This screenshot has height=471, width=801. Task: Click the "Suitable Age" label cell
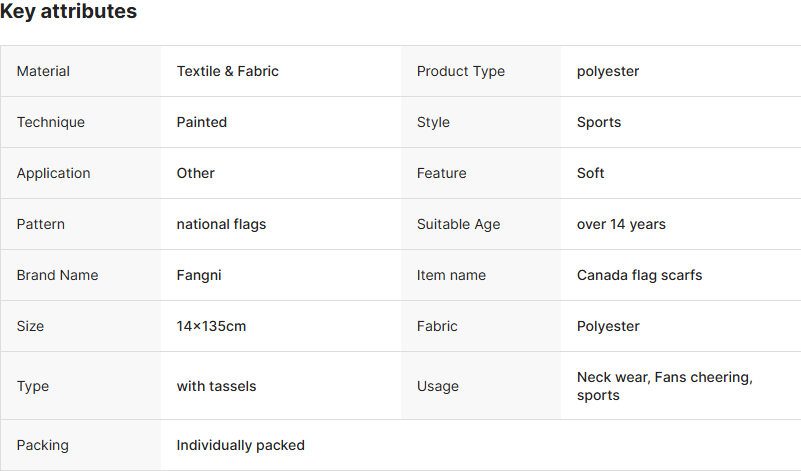458,224
